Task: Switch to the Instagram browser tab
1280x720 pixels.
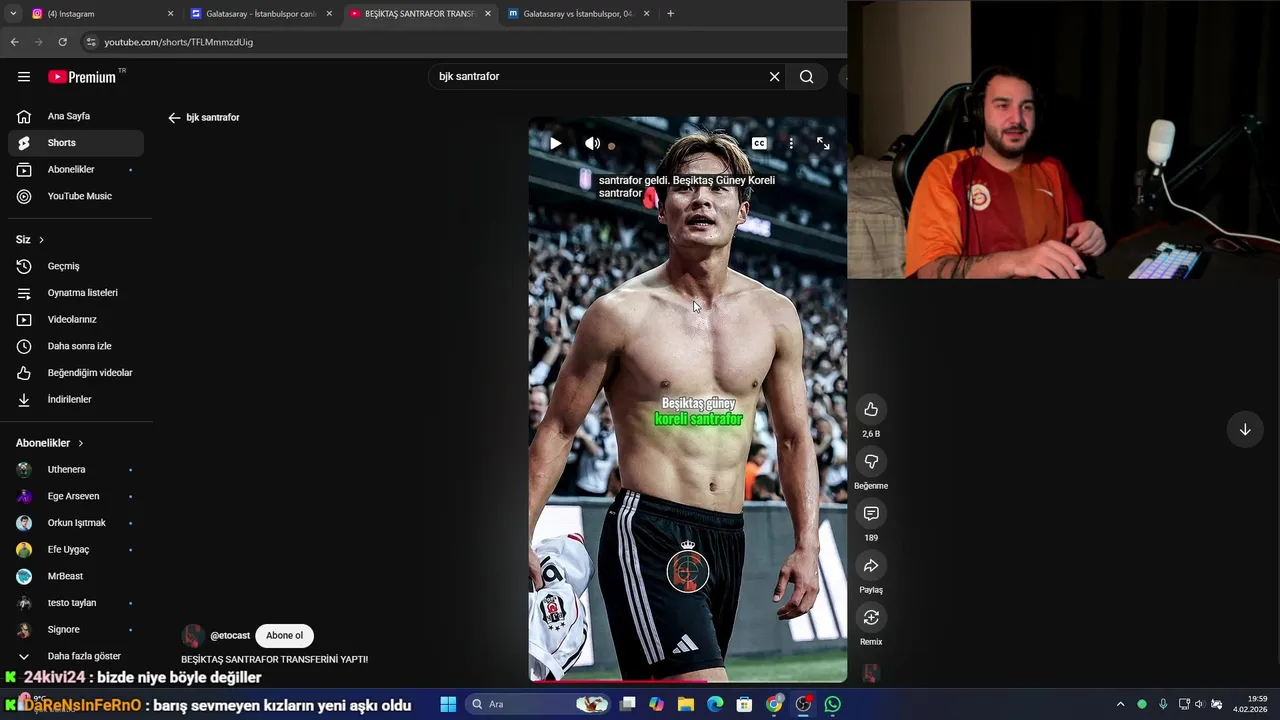Action: tap(102, 14)
